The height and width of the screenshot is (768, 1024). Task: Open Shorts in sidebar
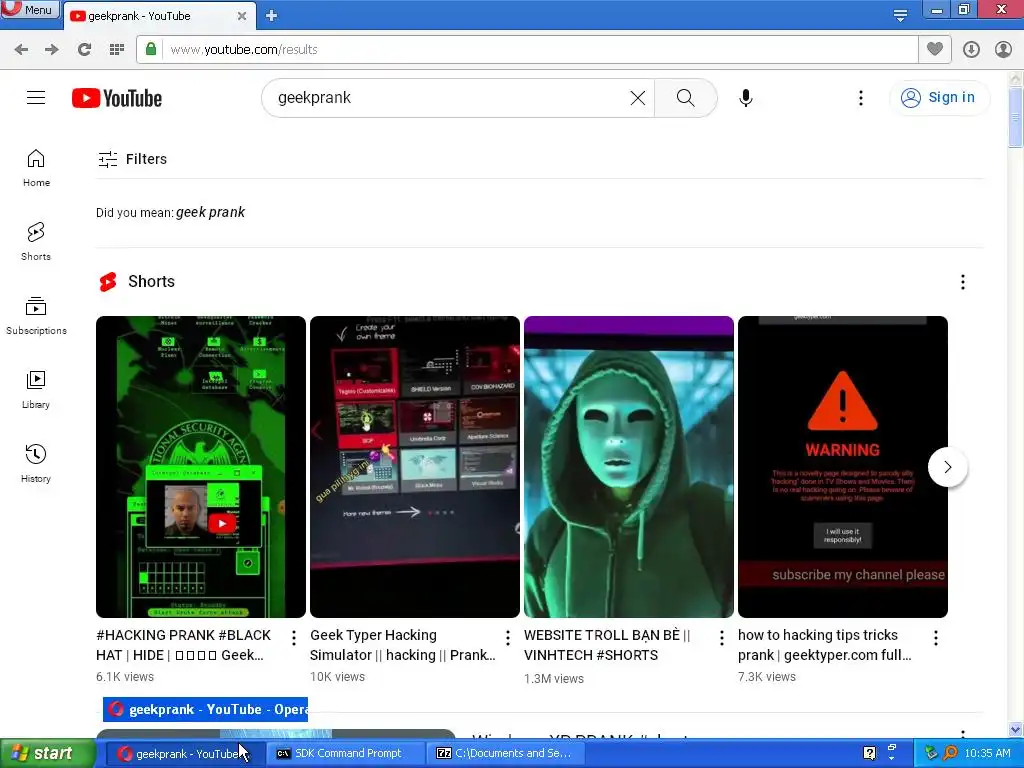pyautogui.click(x=36, y=242)
